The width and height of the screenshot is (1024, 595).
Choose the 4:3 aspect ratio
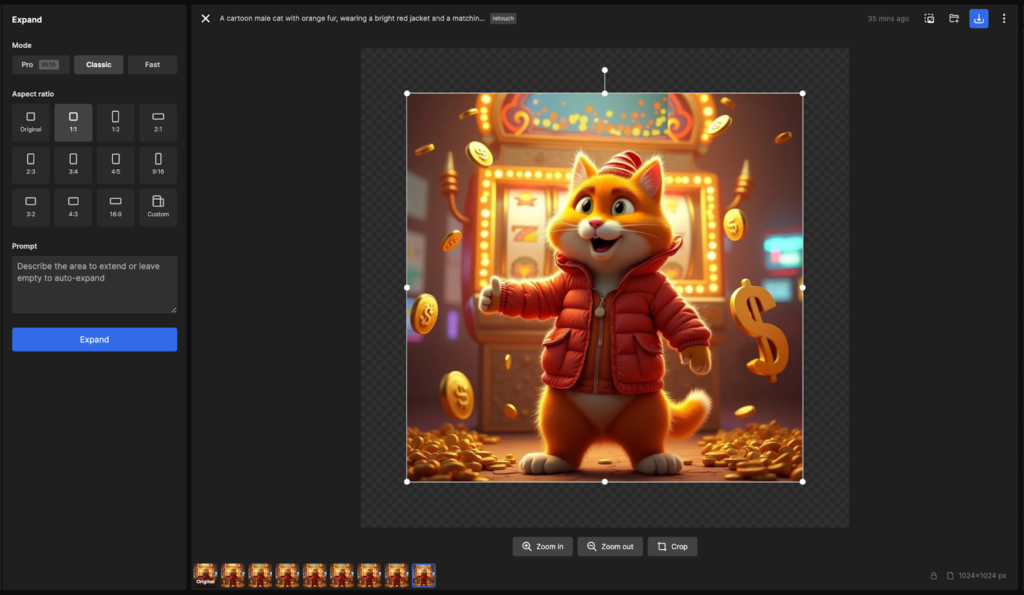[x=73, y=207]
